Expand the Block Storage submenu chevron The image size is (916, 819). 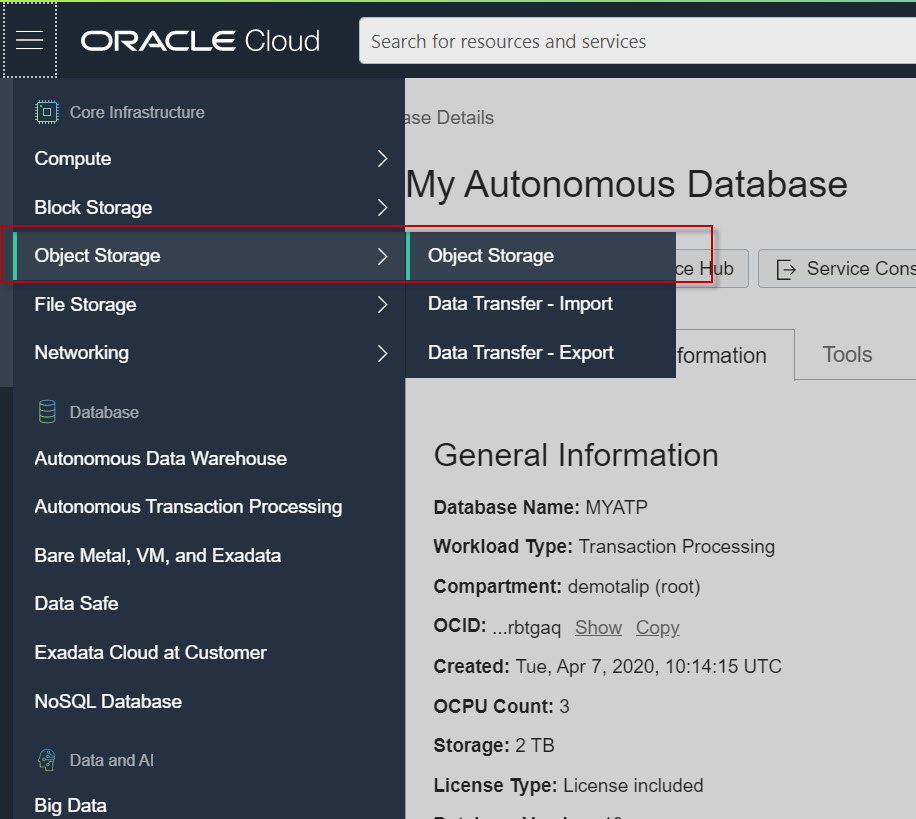pyautogui.click(x=381, y=207)
